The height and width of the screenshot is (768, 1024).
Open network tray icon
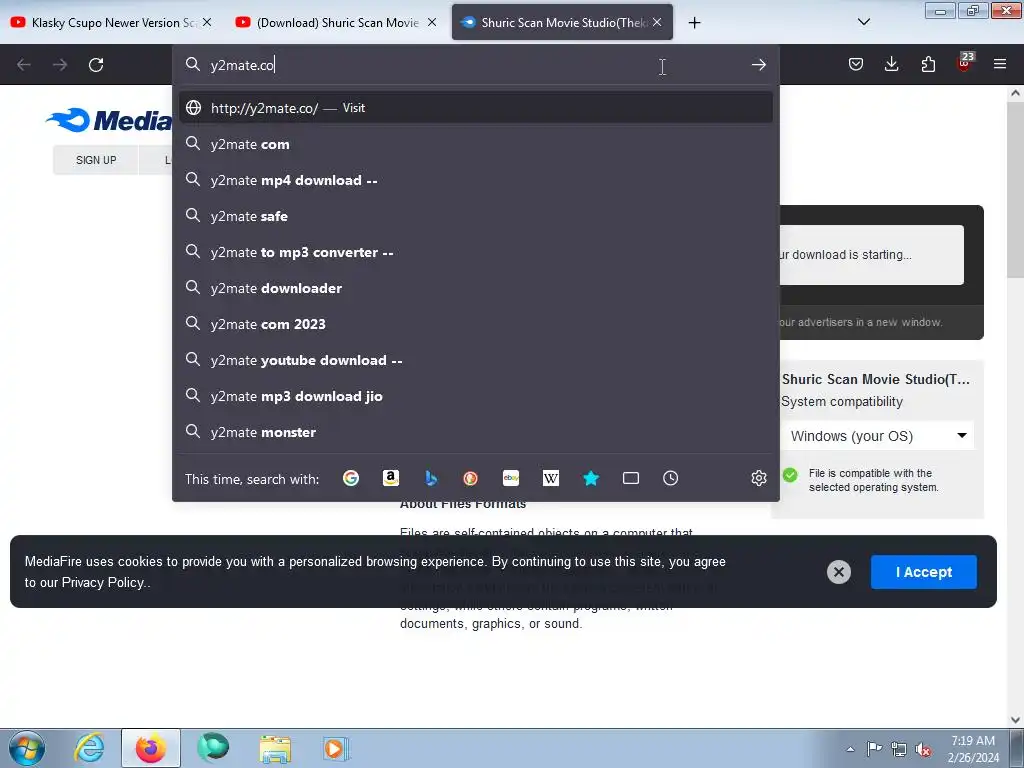click(899, 750)
